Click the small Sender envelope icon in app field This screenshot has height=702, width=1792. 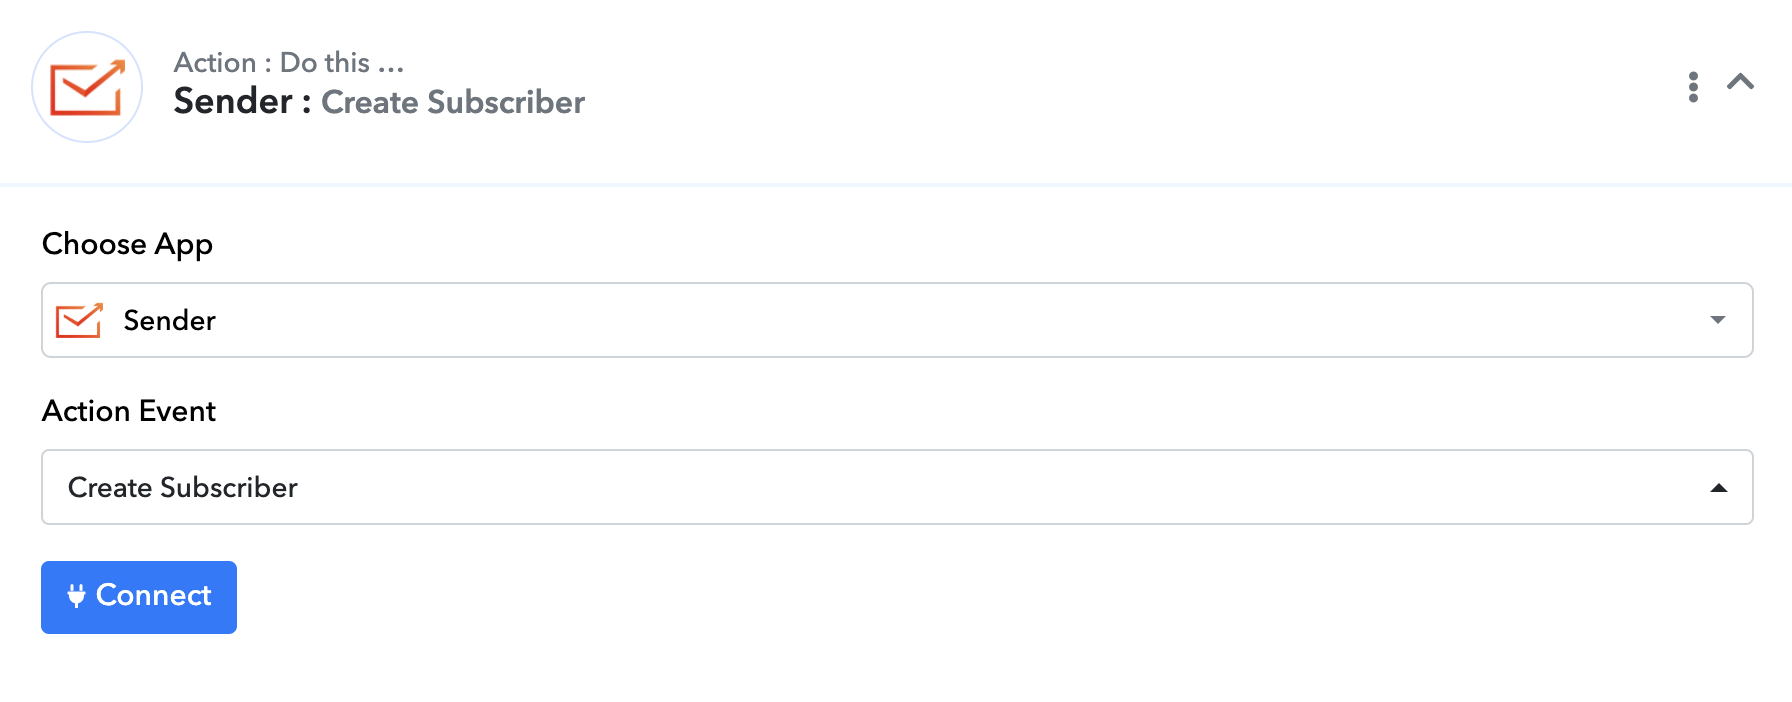pyautogui.click(x=79, y=320)
